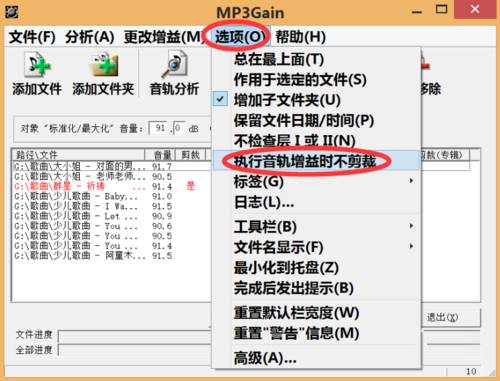The height and width of the screenshot is (381, 500).
Task: Click the target volume decimal field showing 0
Action: point(179,128)
